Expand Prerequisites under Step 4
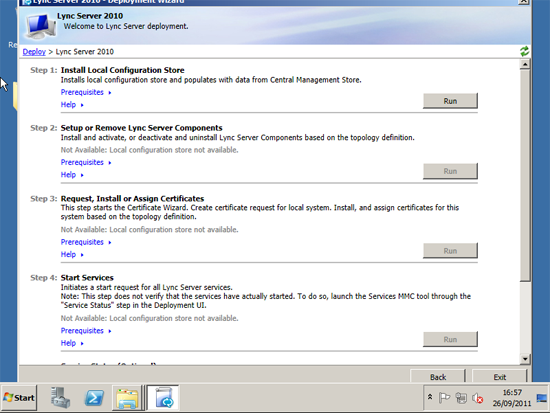This screenshot has height=413, width=550. [86, 331]
